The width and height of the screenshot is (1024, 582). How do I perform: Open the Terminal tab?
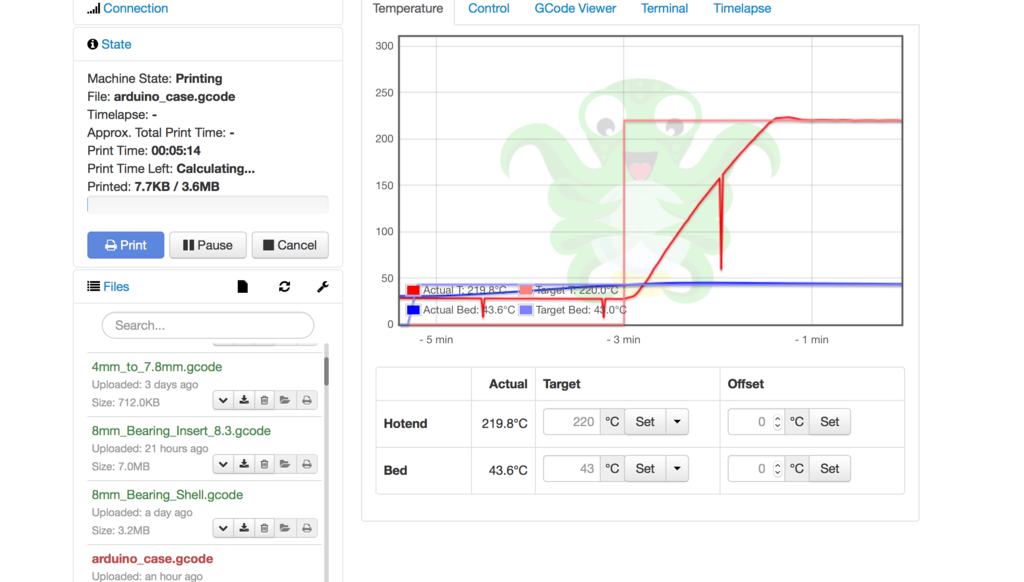click(x=664, y=8)
